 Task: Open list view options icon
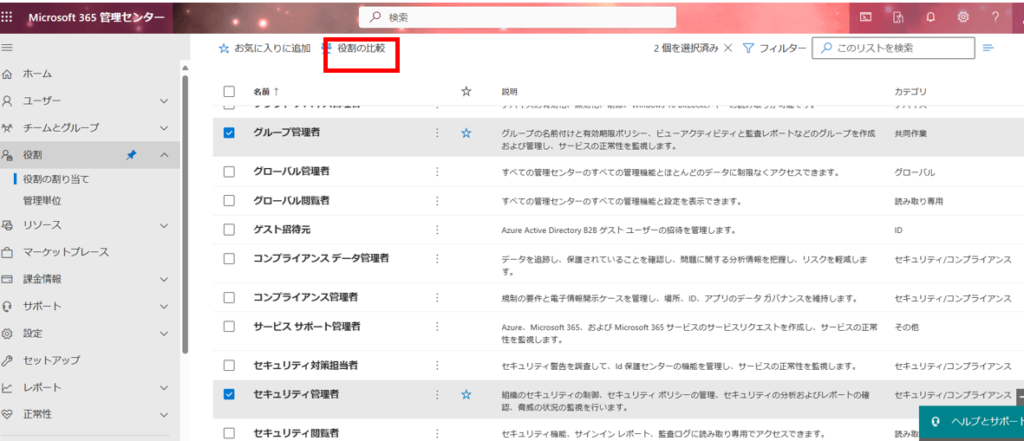[x=988, y=48]
